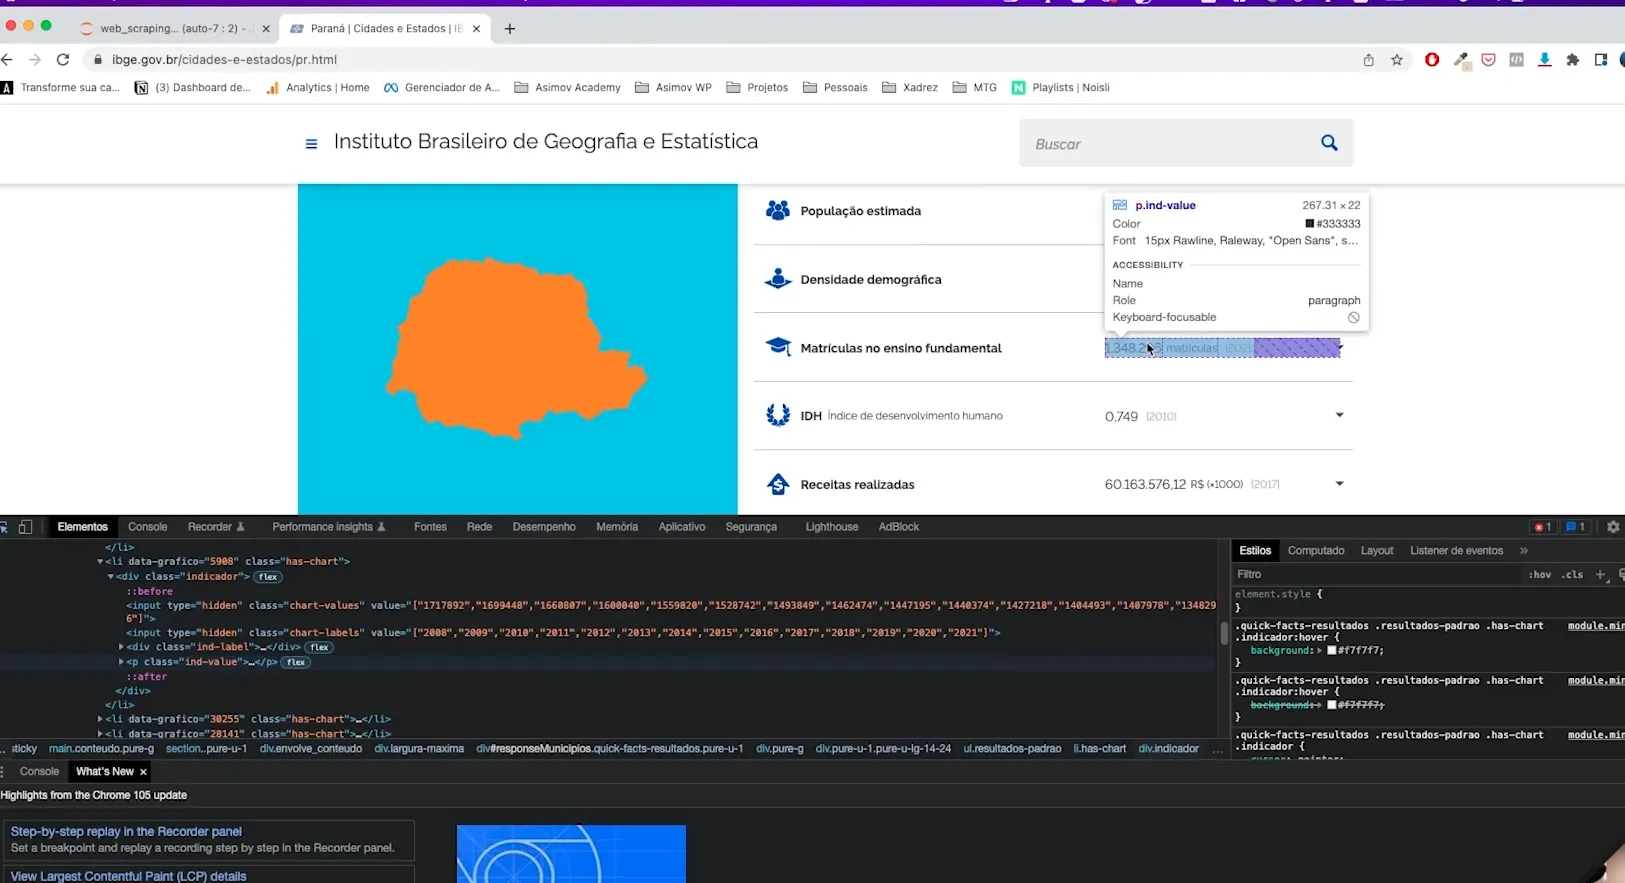Toggle the :hov element state panel
The width and height of the screenshot is (1625, 883).
tap(1539, 575)
